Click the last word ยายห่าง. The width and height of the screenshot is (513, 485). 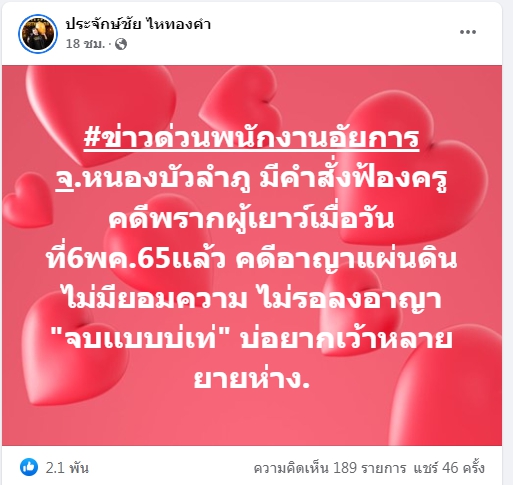[252, 379]
